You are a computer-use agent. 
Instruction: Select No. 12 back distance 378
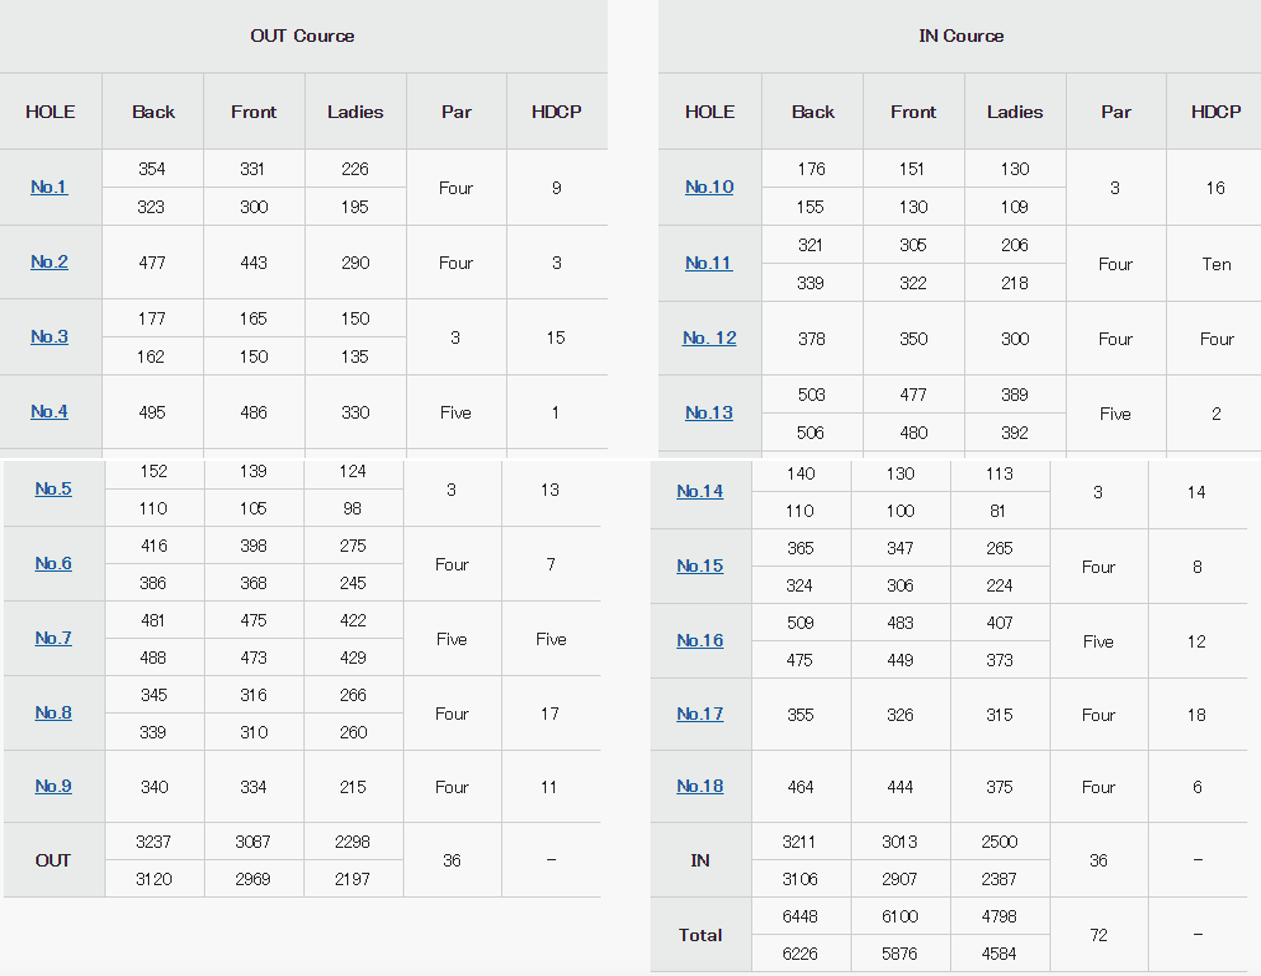[x=812, y=339]
